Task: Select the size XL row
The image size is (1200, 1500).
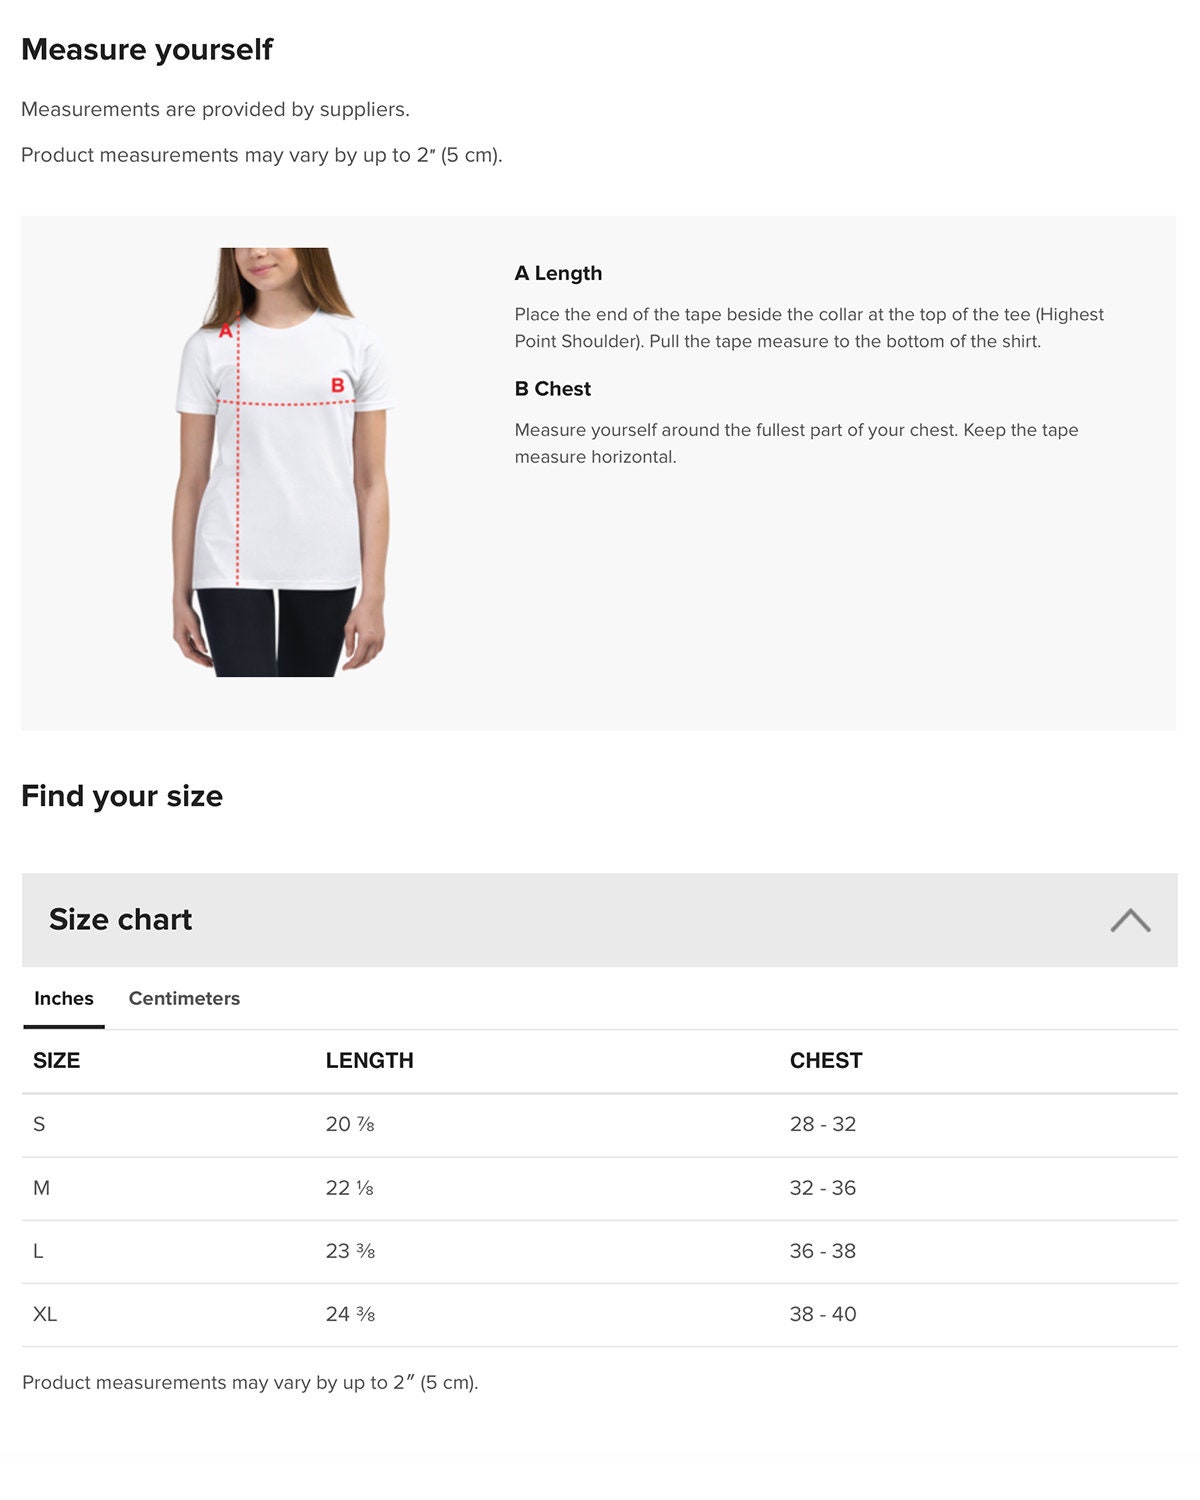Action: coord(599,1315)
